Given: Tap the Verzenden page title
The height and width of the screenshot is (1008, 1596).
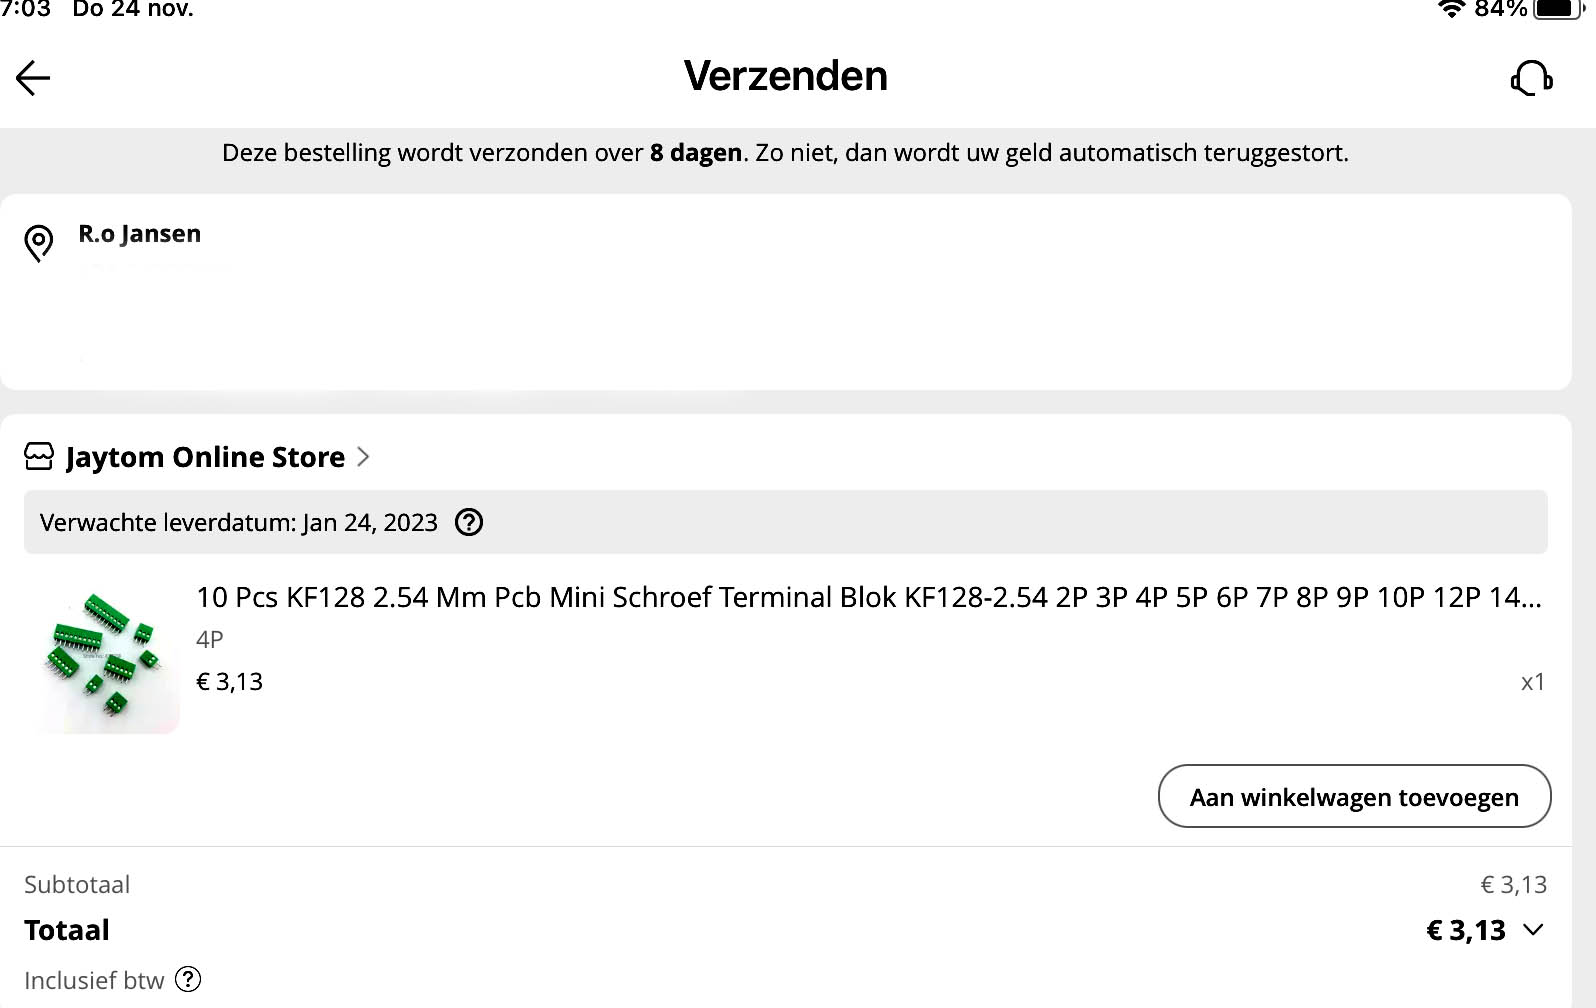Looking at the screenshot, I should coord(786,76).
